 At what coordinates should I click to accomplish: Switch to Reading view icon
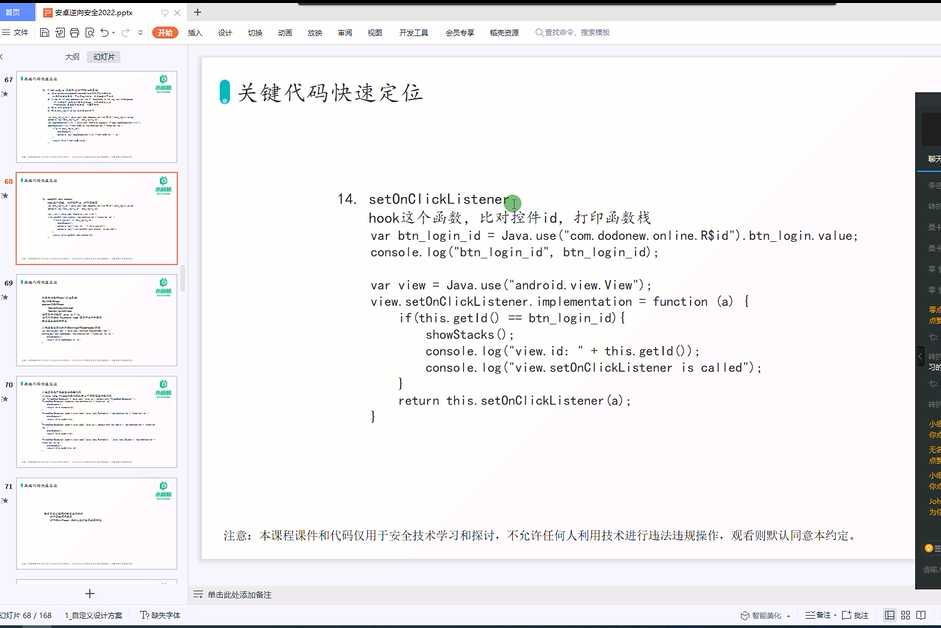921,615
